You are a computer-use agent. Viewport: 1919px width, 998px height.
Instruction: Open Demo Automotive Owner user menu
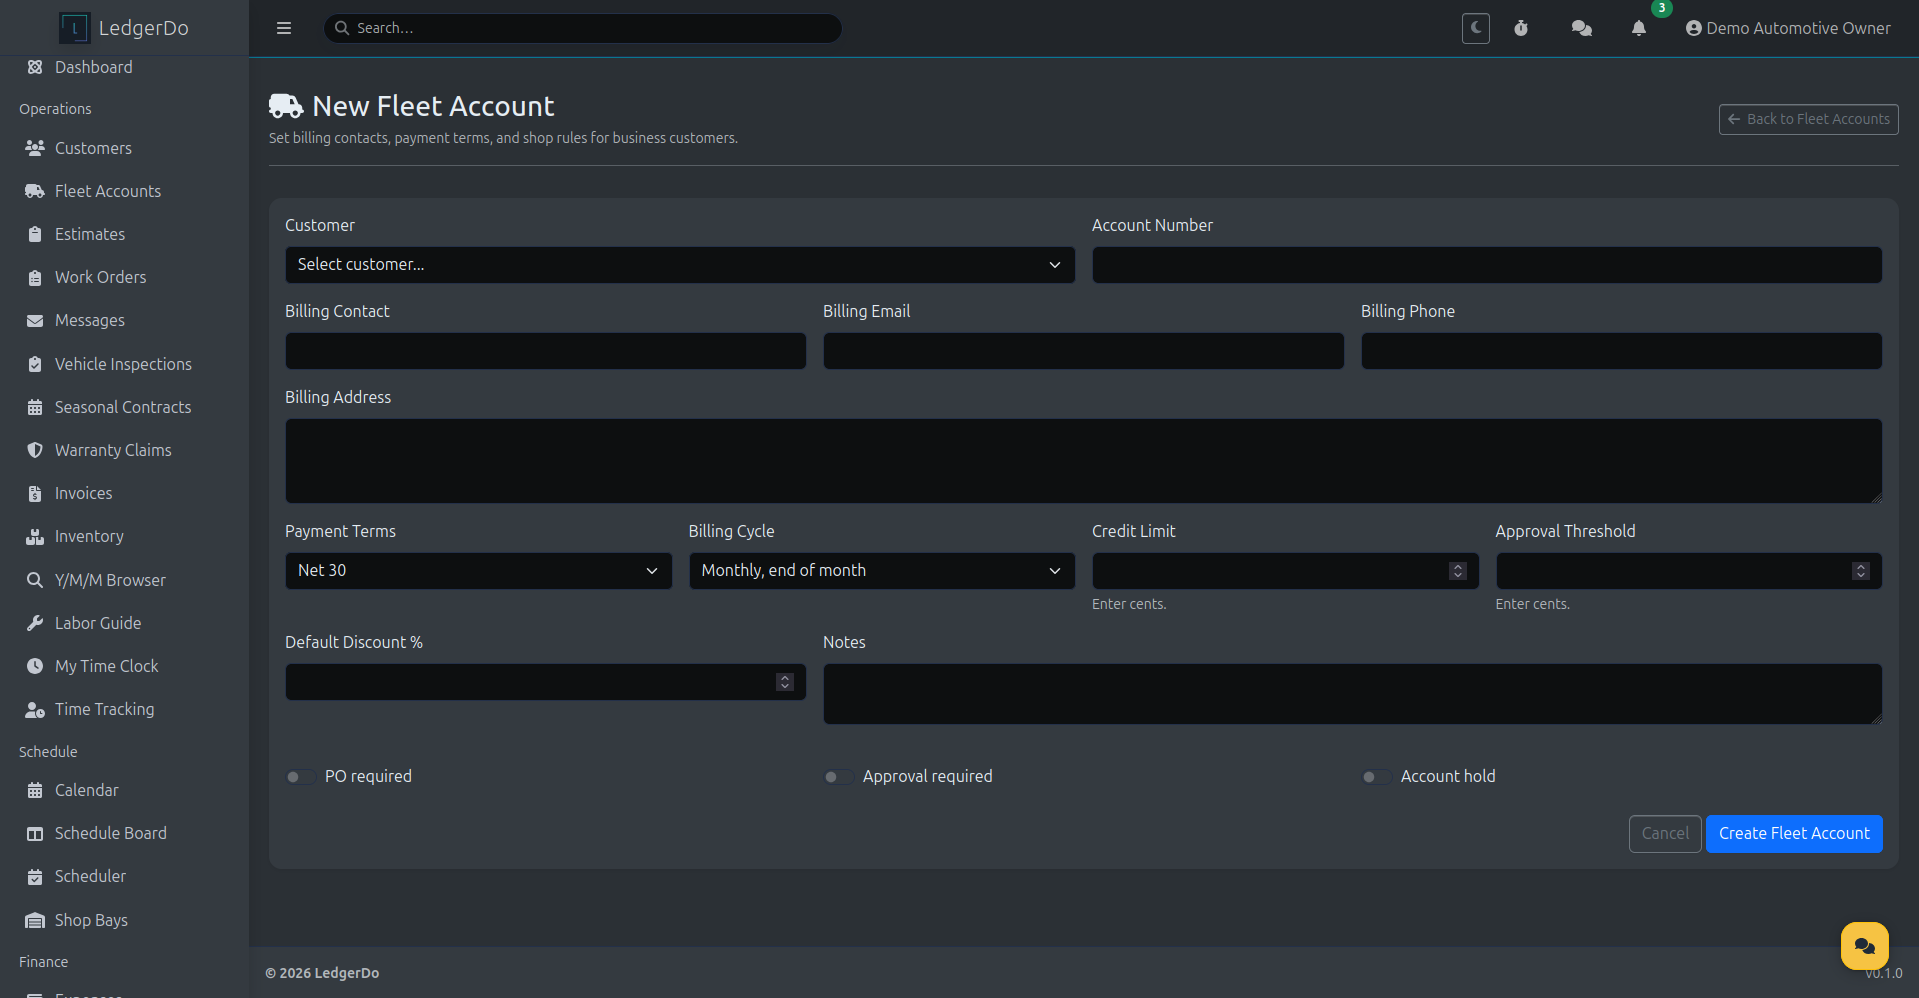[1788, 28]
